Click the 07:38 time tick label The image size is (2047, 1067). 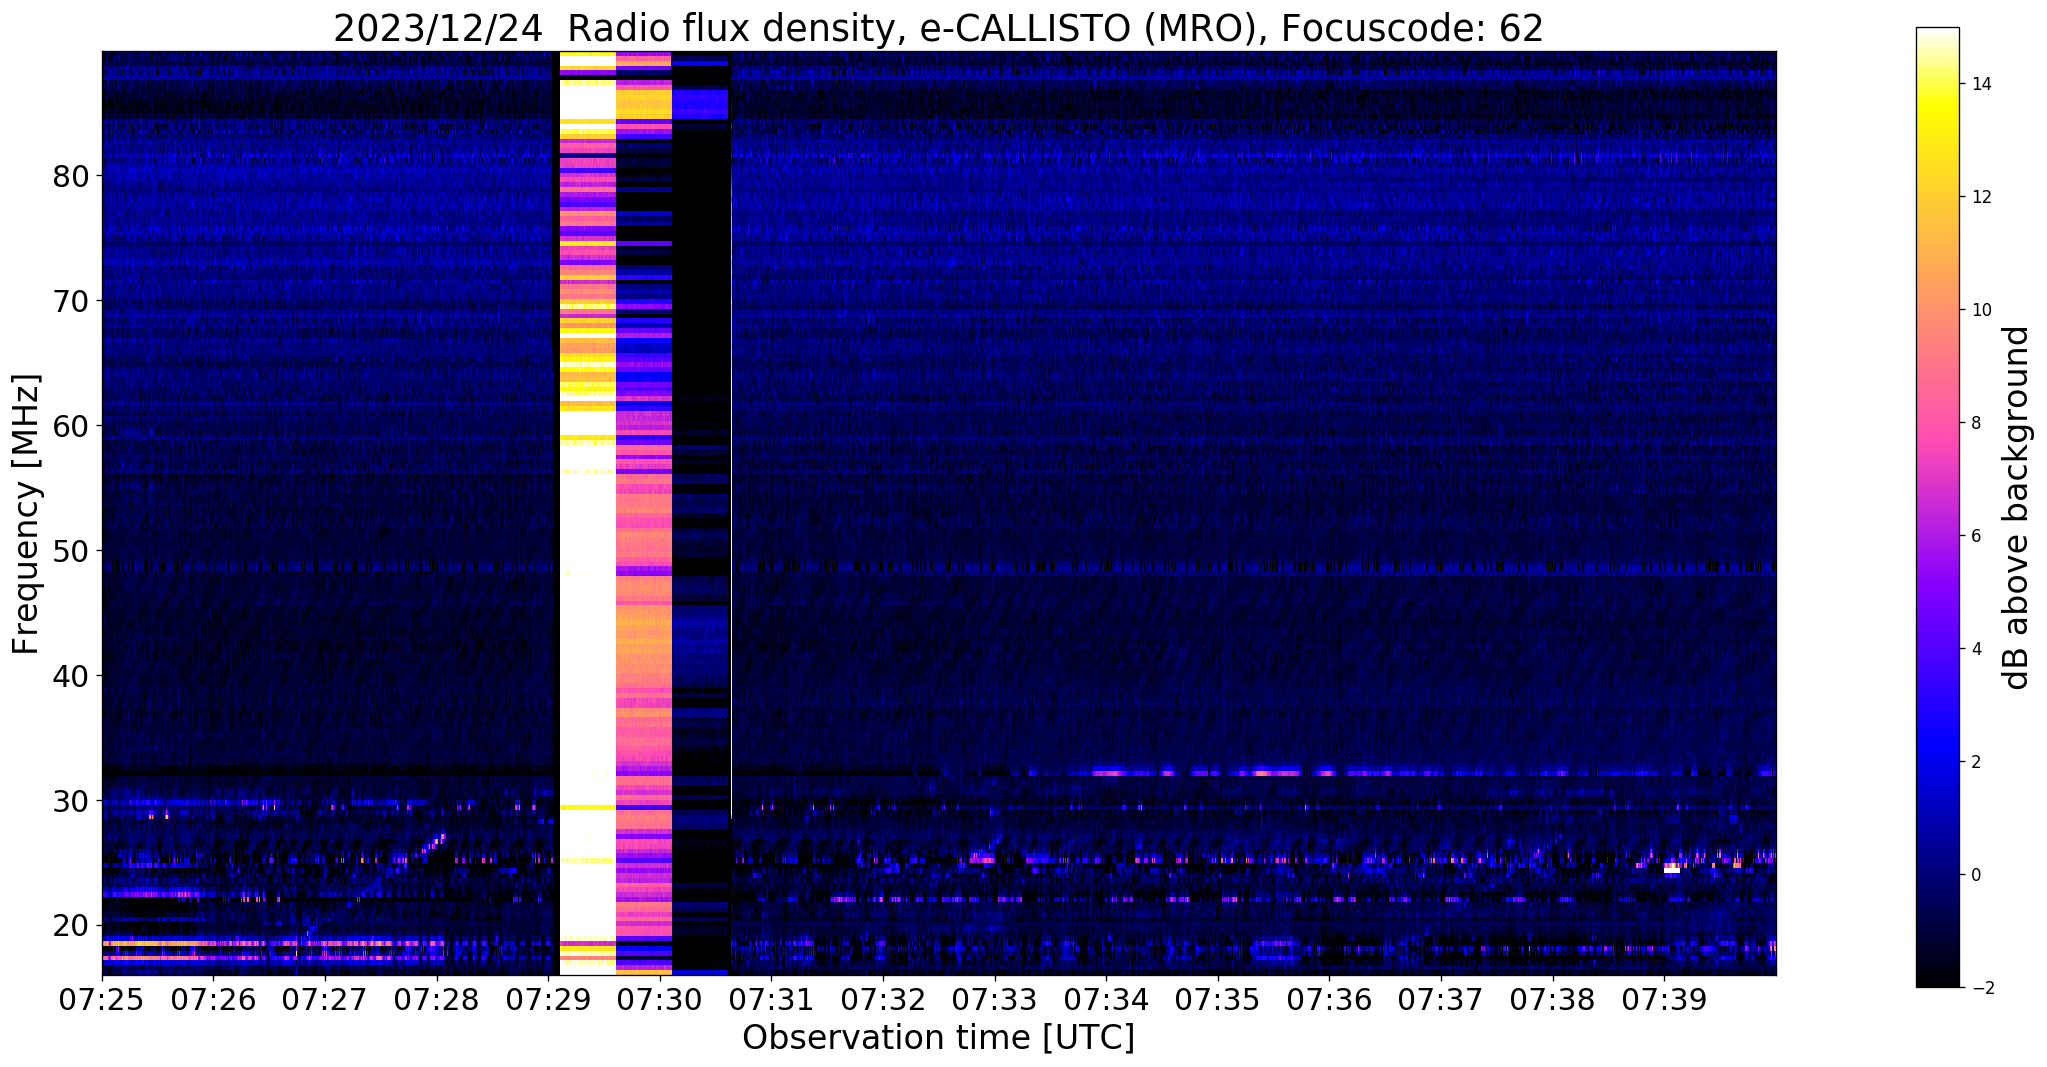point(1552,999)
